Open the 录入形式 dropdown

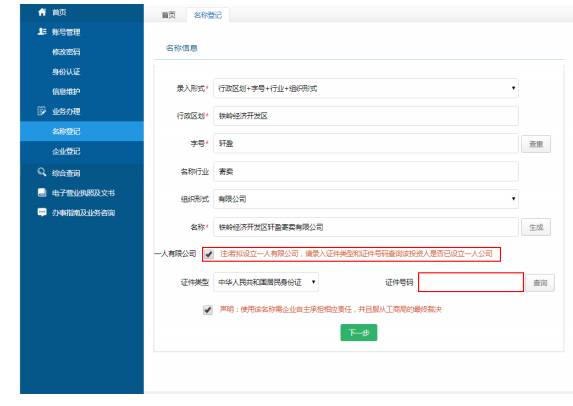(366, 88)
